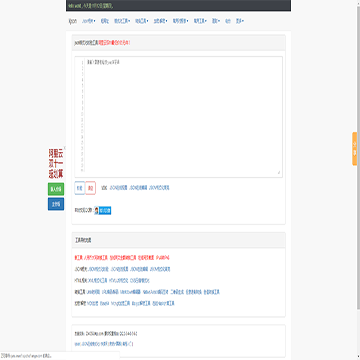Click the solid blue button under the Aliyun ad
Image resolution: width=360 pixels, height=360 pixels.
pyautogui.click(x=56, y=204)
